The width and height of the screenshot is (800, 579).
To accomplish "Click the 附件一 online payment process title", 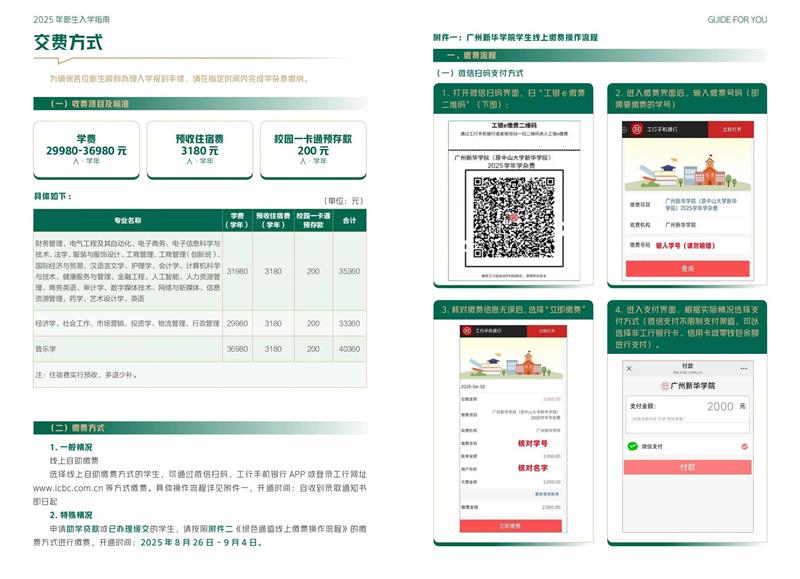I will coord(515,37).
